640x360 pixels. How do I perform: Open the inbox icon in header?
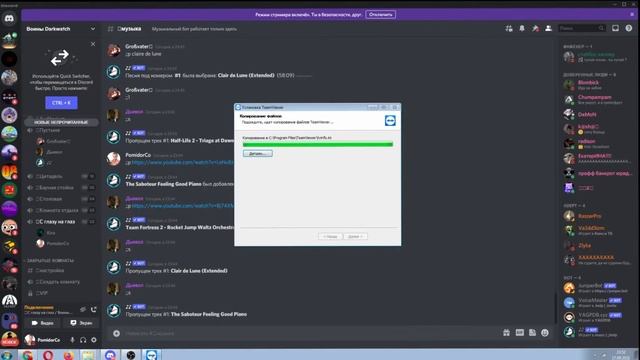point(615,28)
